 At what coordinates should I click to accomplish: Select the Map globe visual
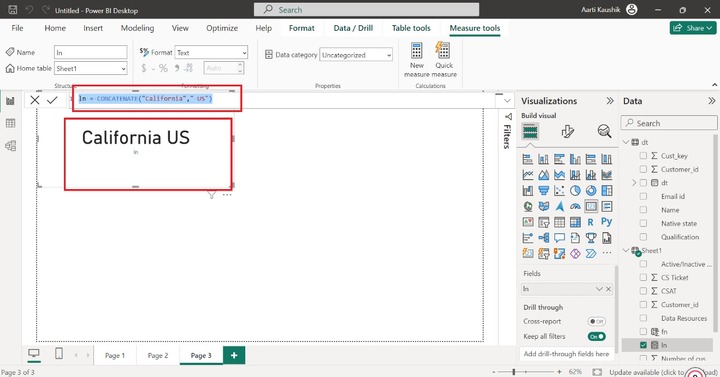(528, 207)
